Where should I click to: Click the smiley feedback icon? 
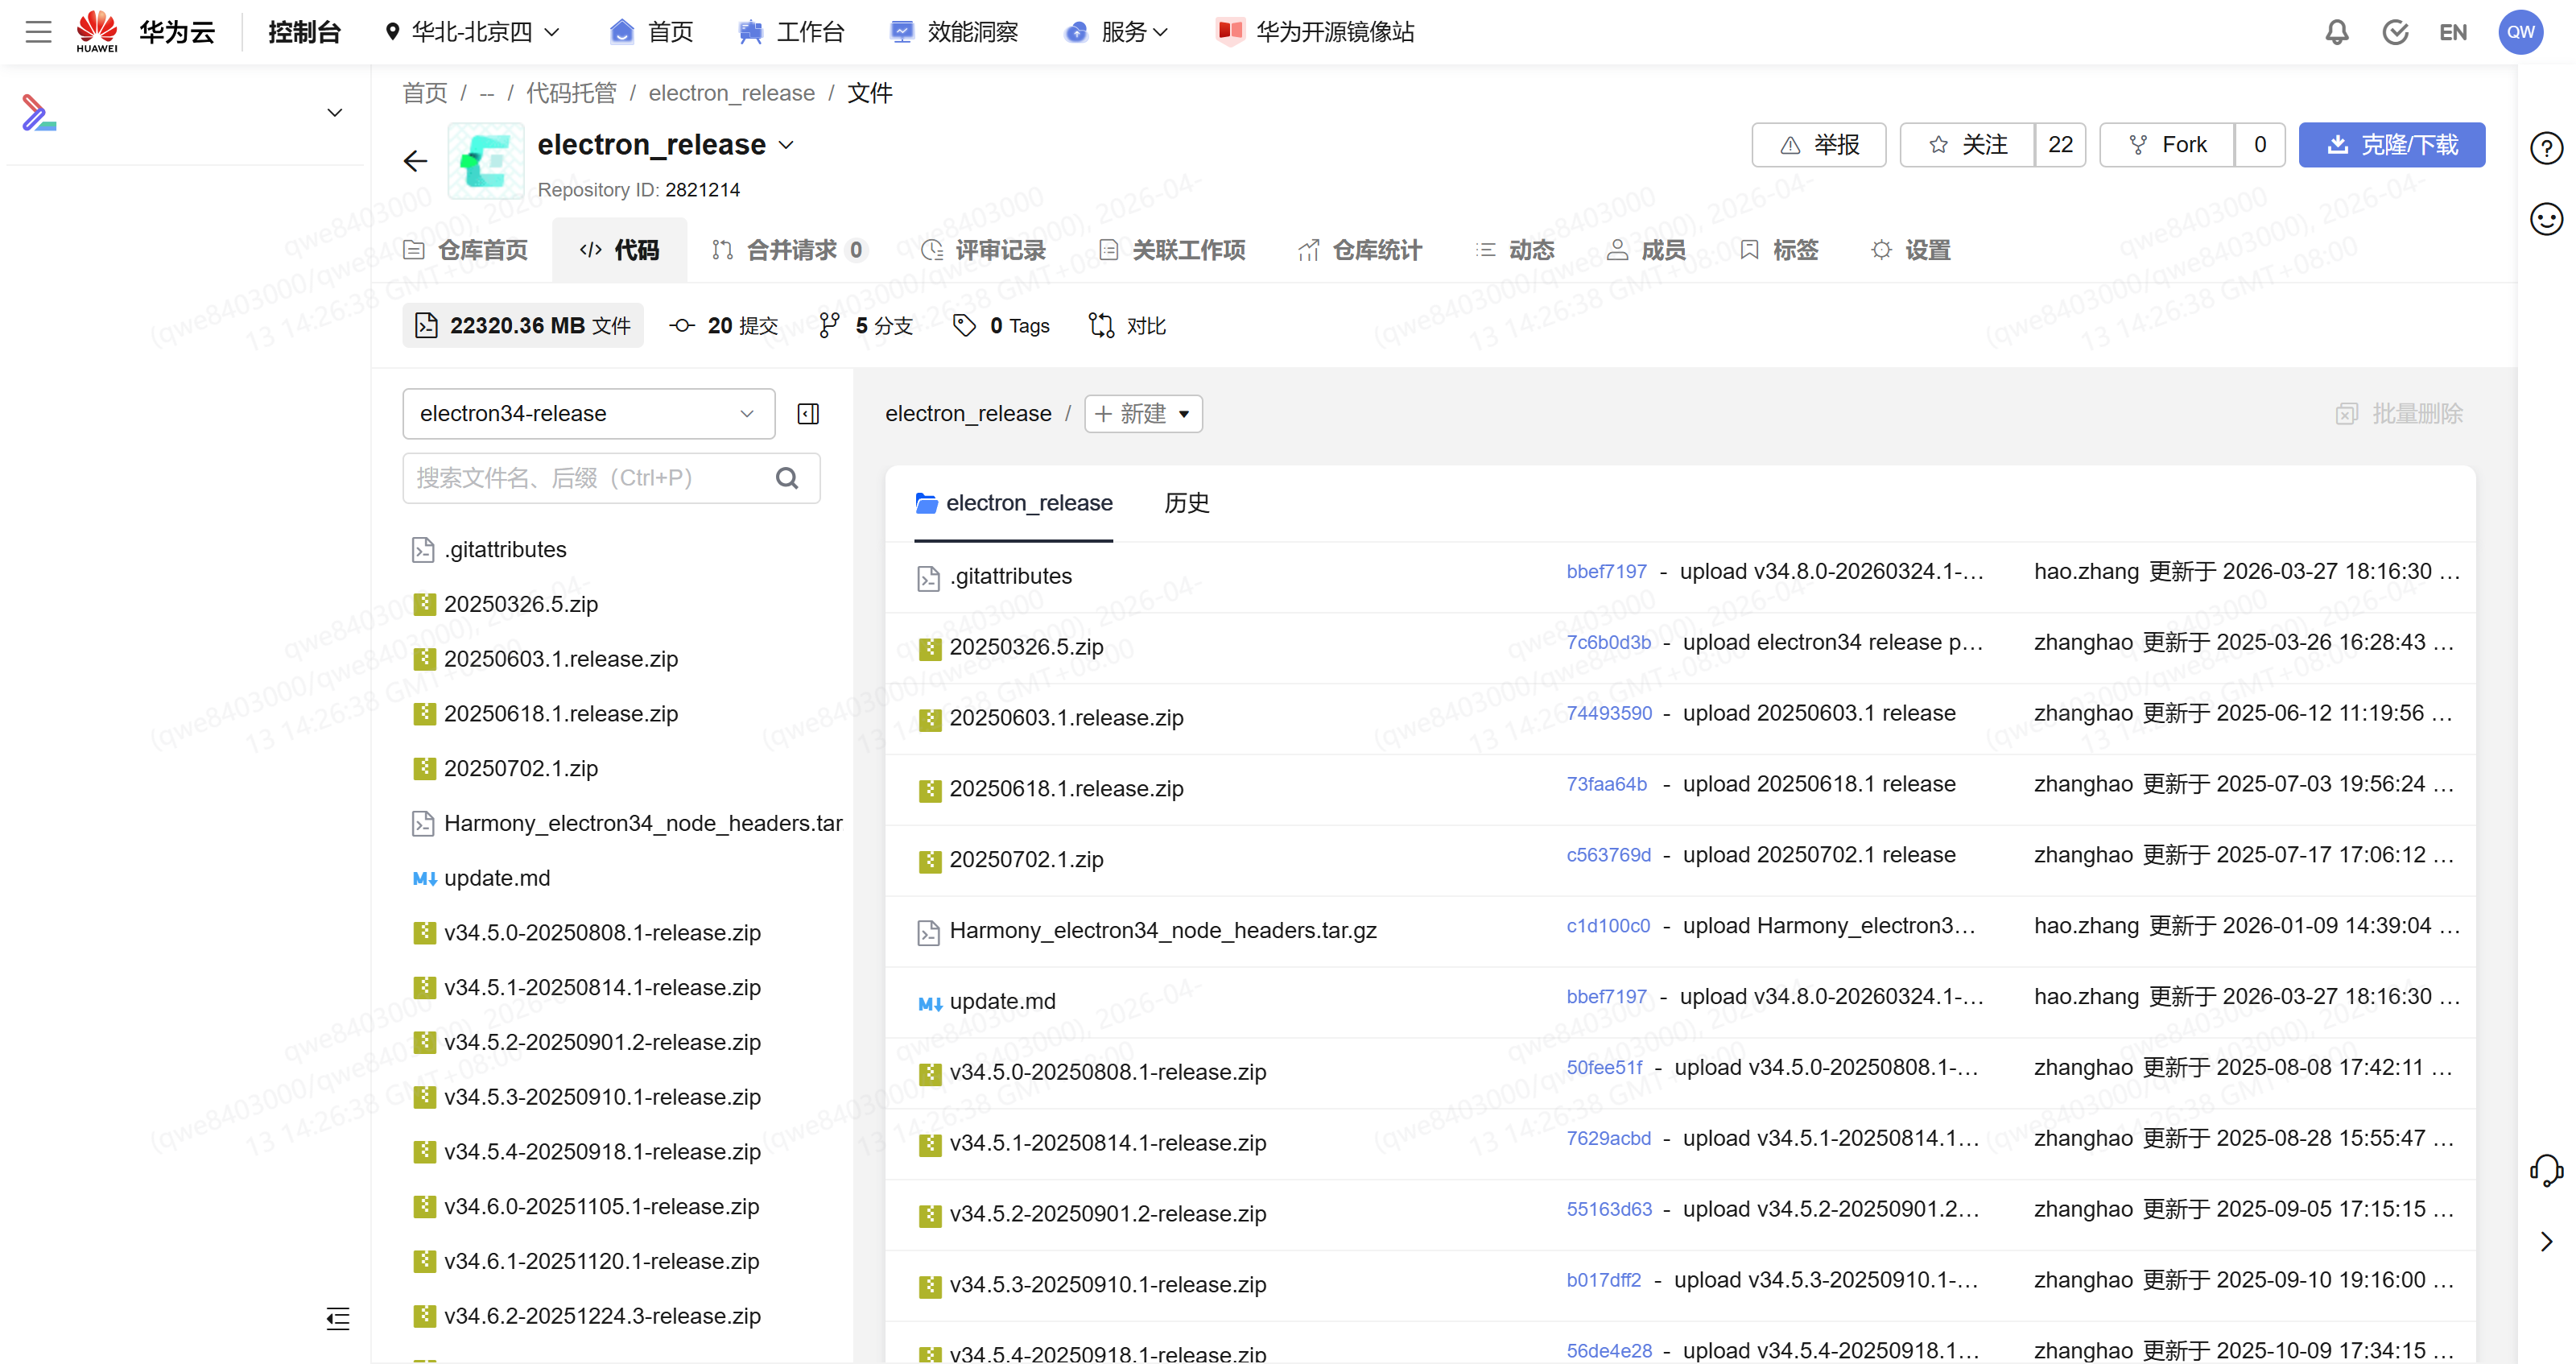tap(2546, 219)
